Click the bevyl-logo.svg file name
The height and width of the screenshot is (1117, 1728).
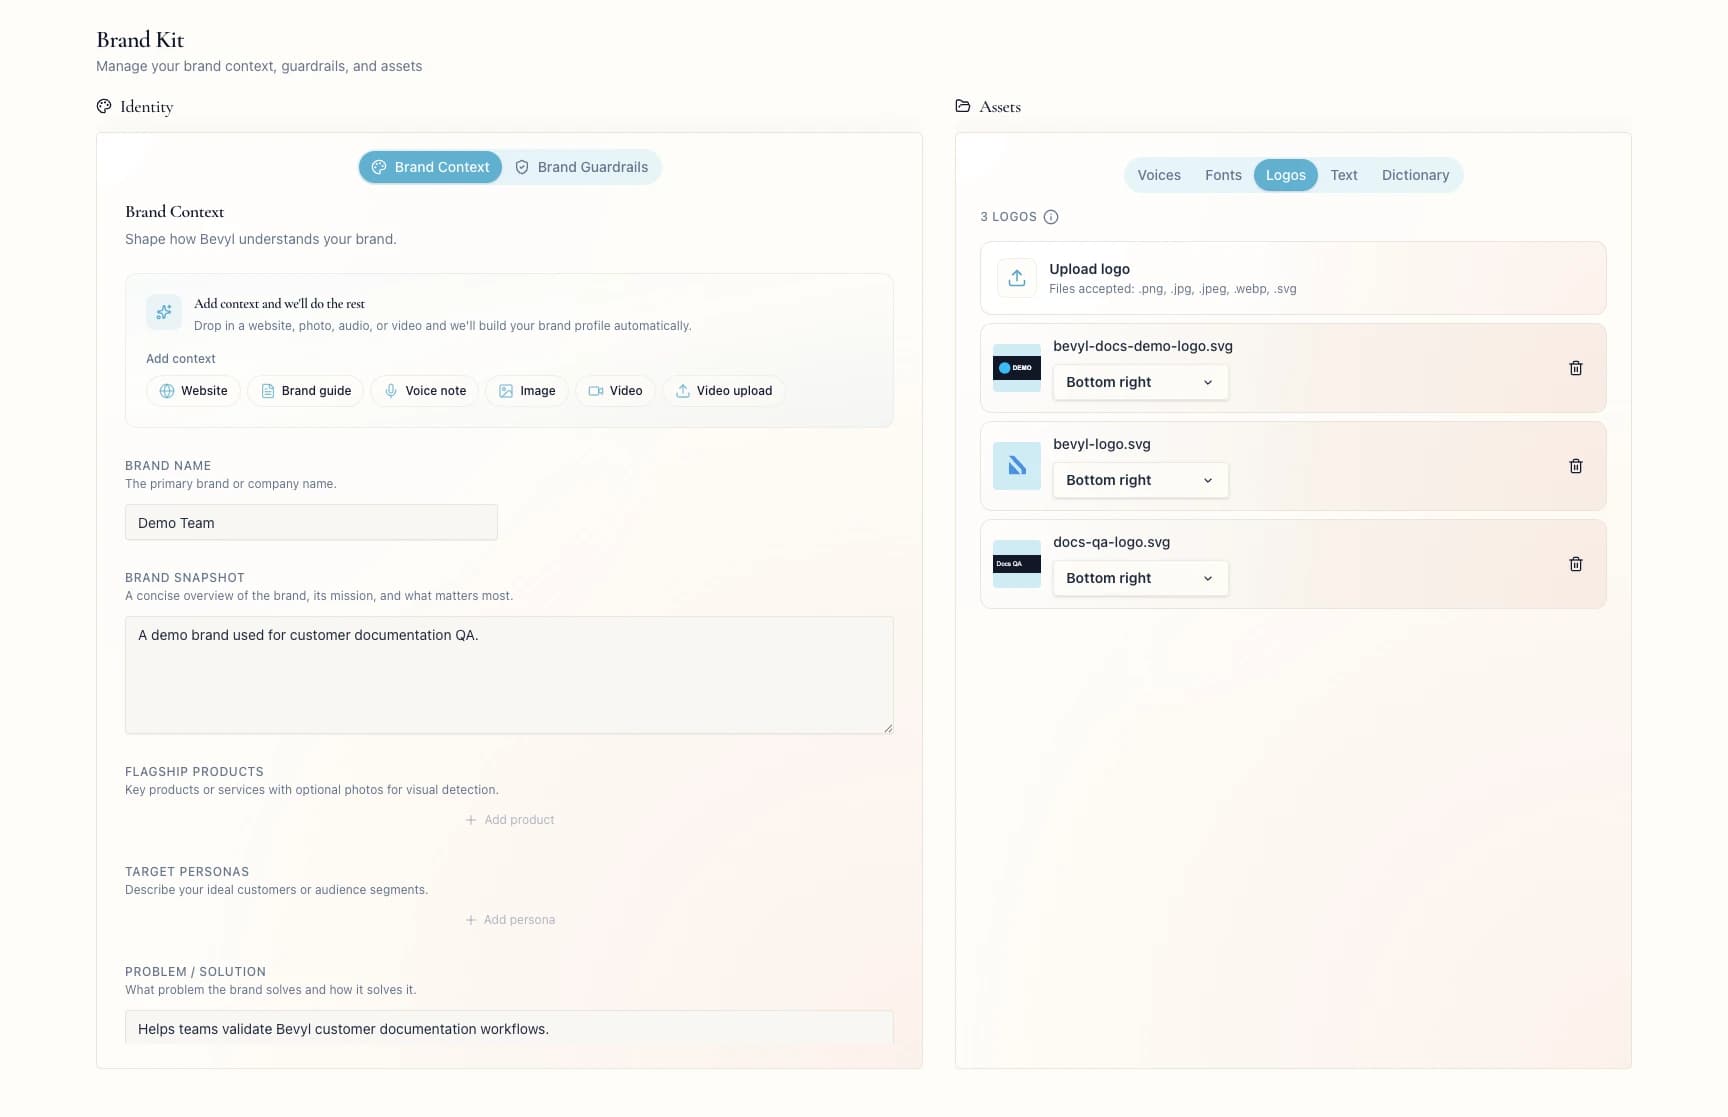coord(1102,444)
